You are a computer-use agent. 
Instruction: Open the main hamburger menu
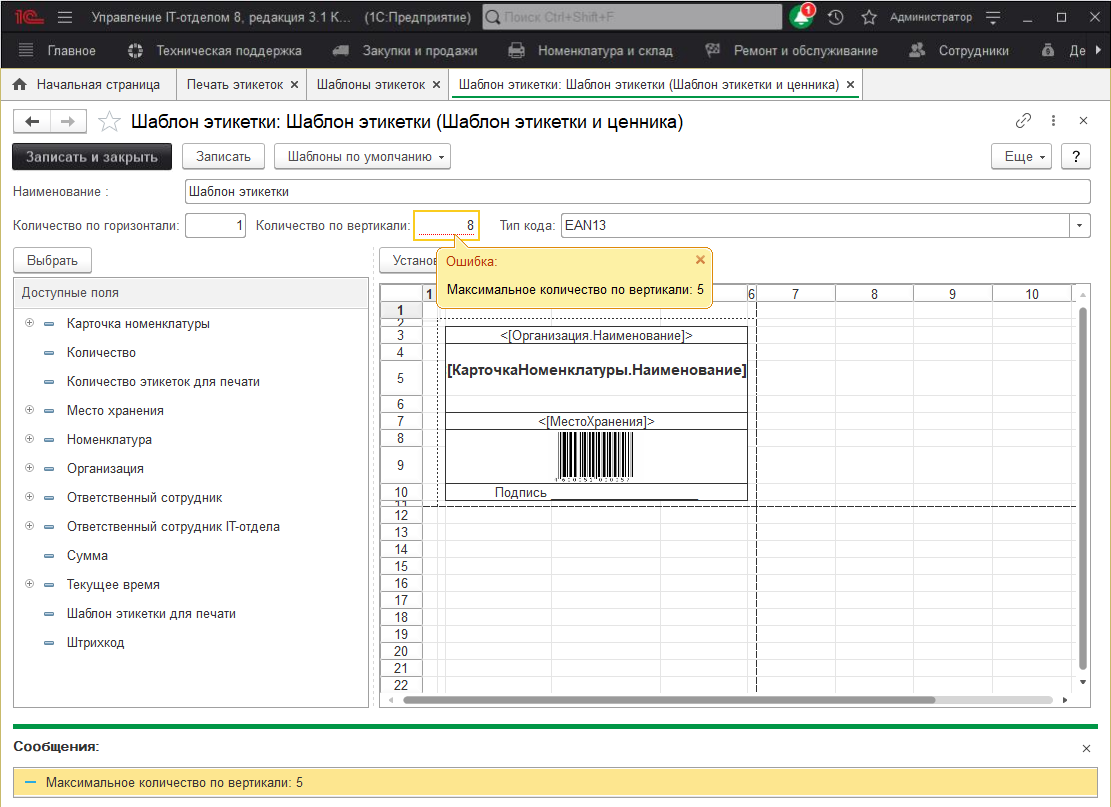click(x=65, y=18)
